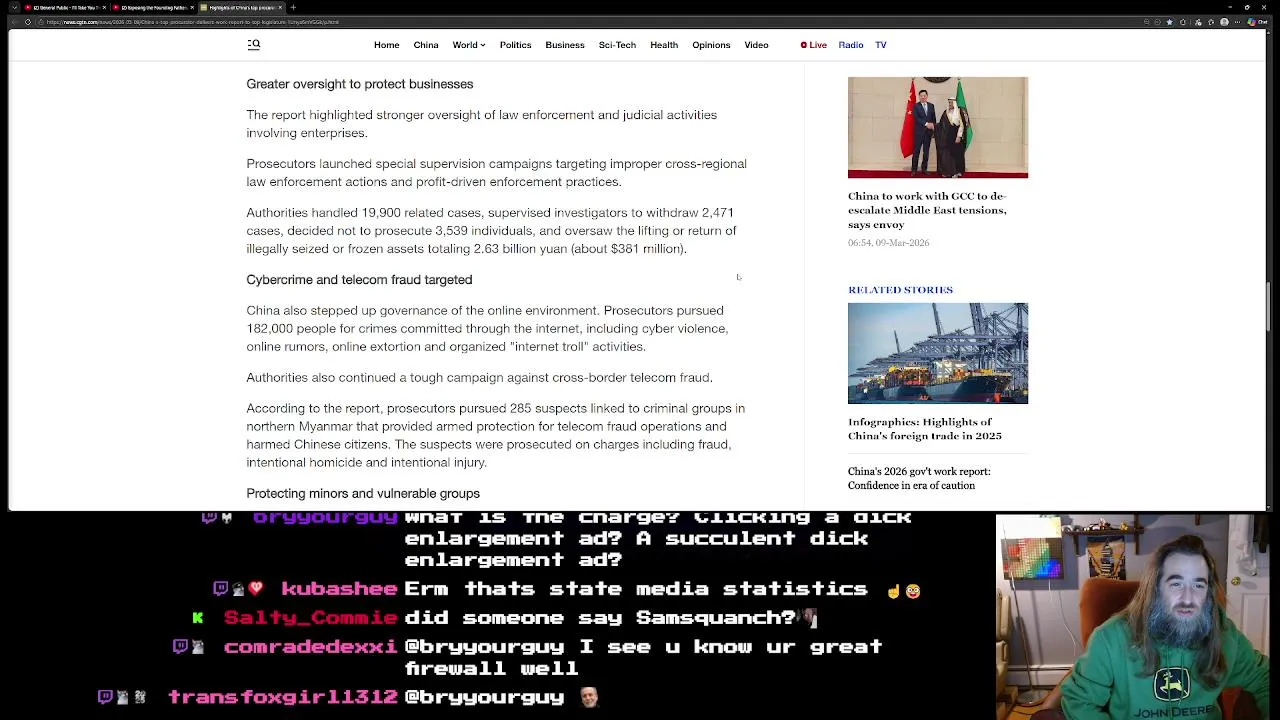
Task: Open the site menu and search icon
Action: point(254,44)
